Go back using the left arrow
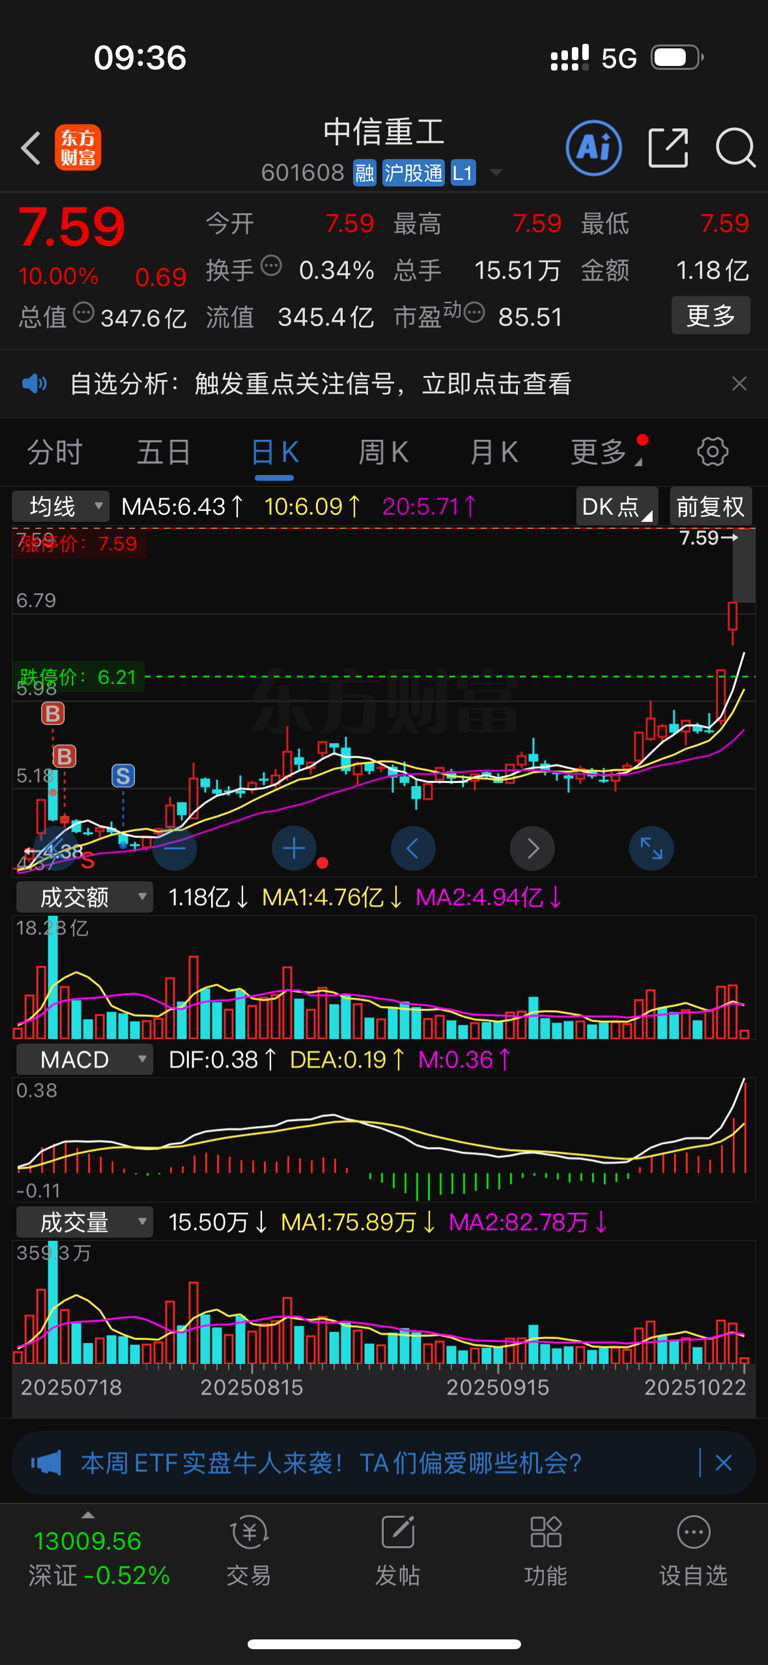 click(x=31, y=149)
